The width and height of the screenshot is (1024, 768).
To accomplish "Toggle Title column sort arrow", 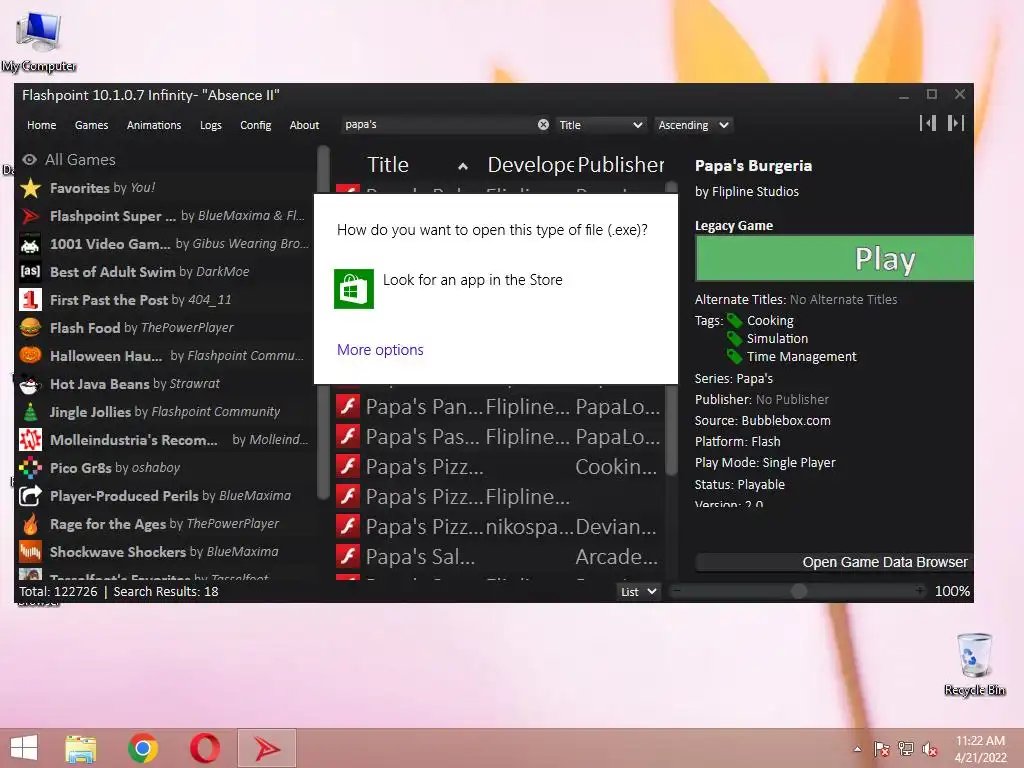I will tap(463, 167).
